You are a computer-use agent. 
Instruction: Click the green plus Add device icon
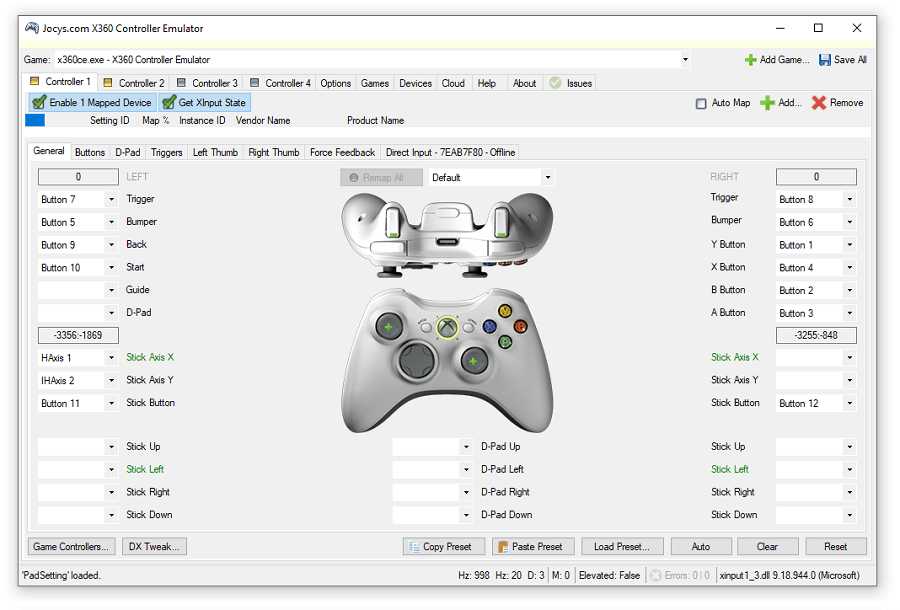(x=767, y=103)
